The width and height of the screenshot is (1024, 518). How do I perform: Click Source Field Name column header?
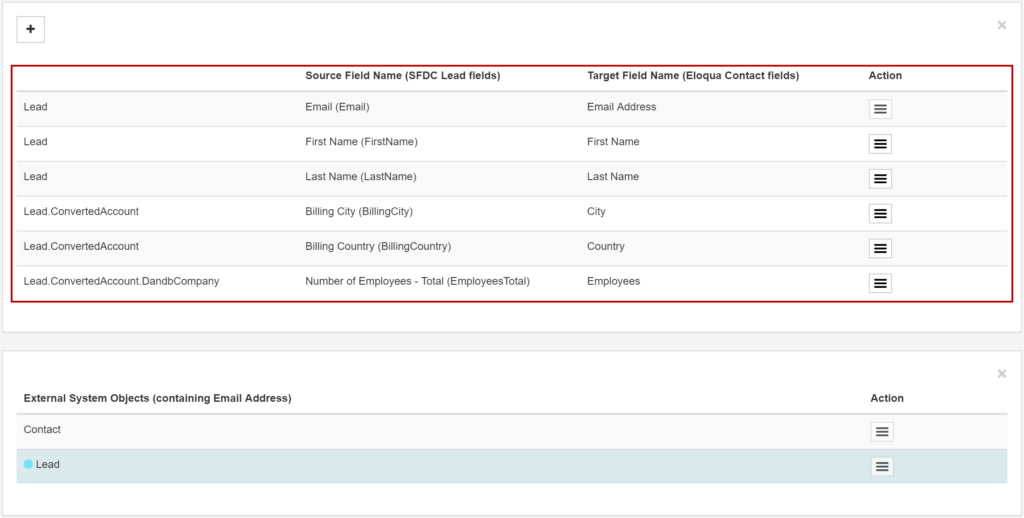point(402,76)
